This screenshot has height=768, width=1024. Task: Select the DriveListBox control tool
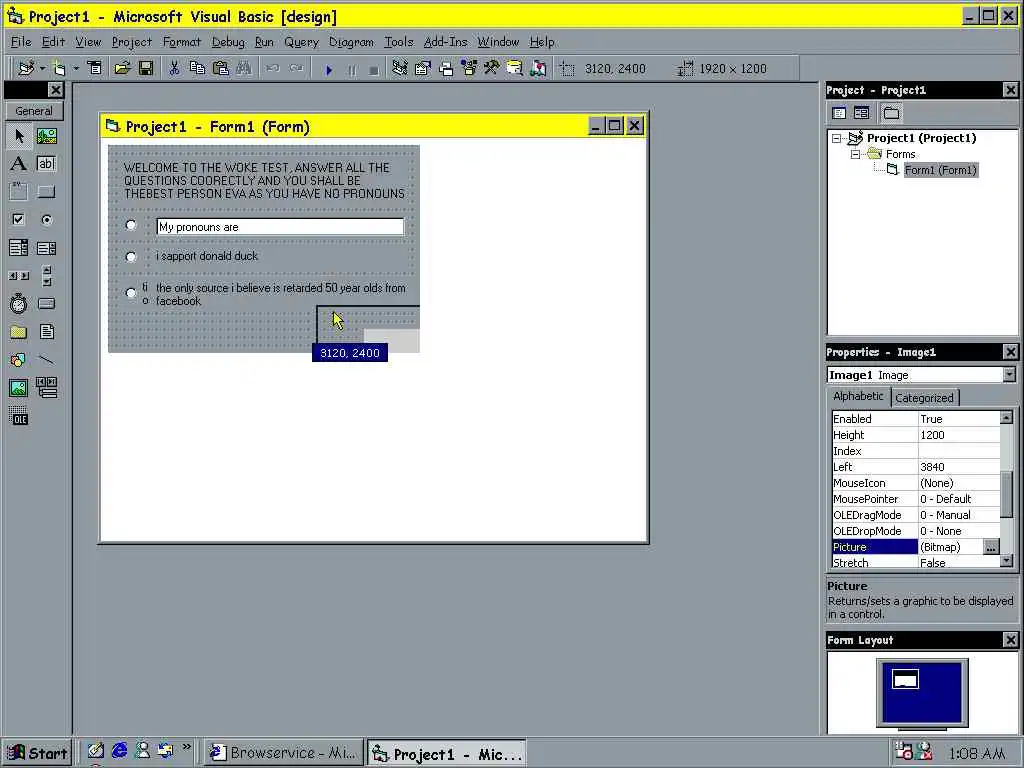46,304
